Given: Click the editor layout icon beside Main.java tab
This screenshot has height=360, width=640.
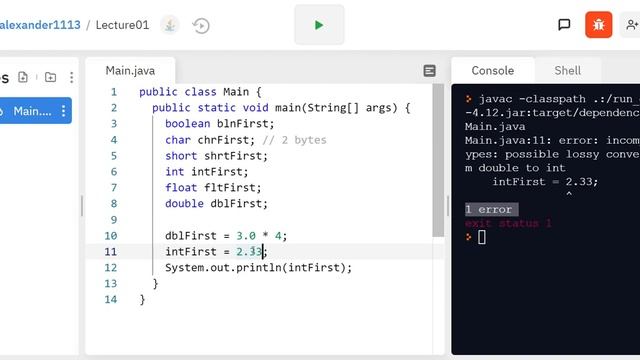Looking at the screenshot, I should (x=429, y=71).
